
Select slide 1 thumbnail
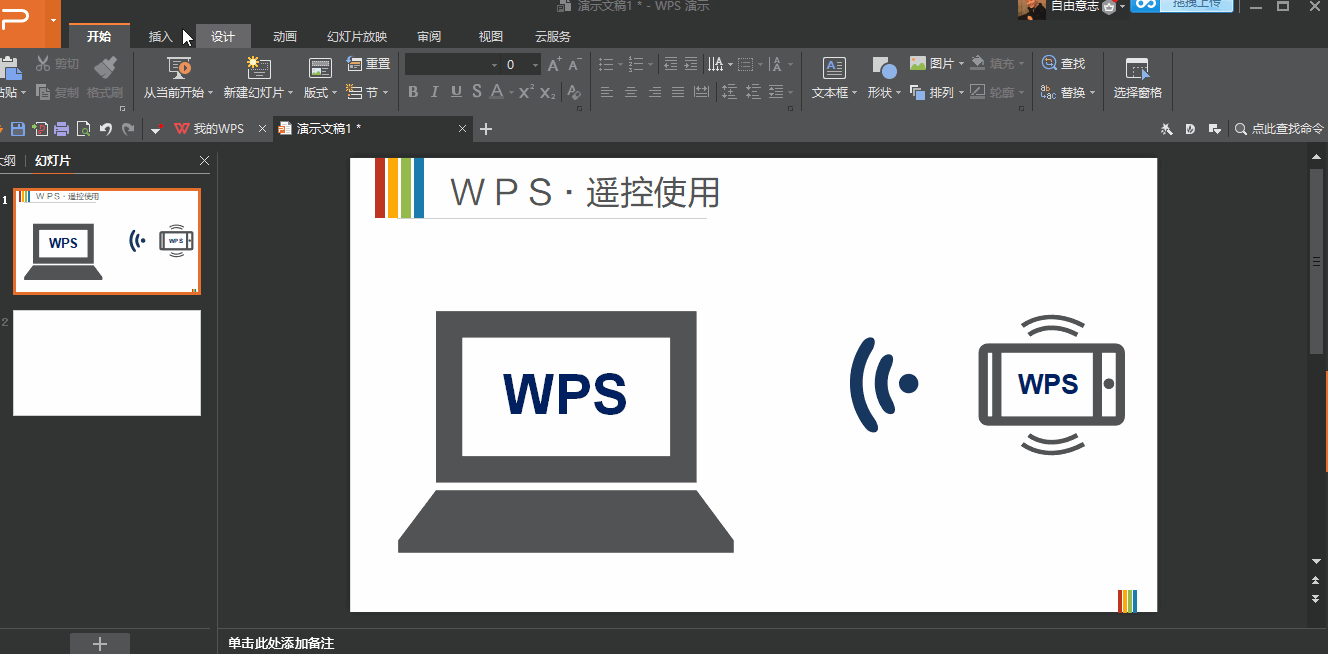pyautogui.click(x=107, y=242)
